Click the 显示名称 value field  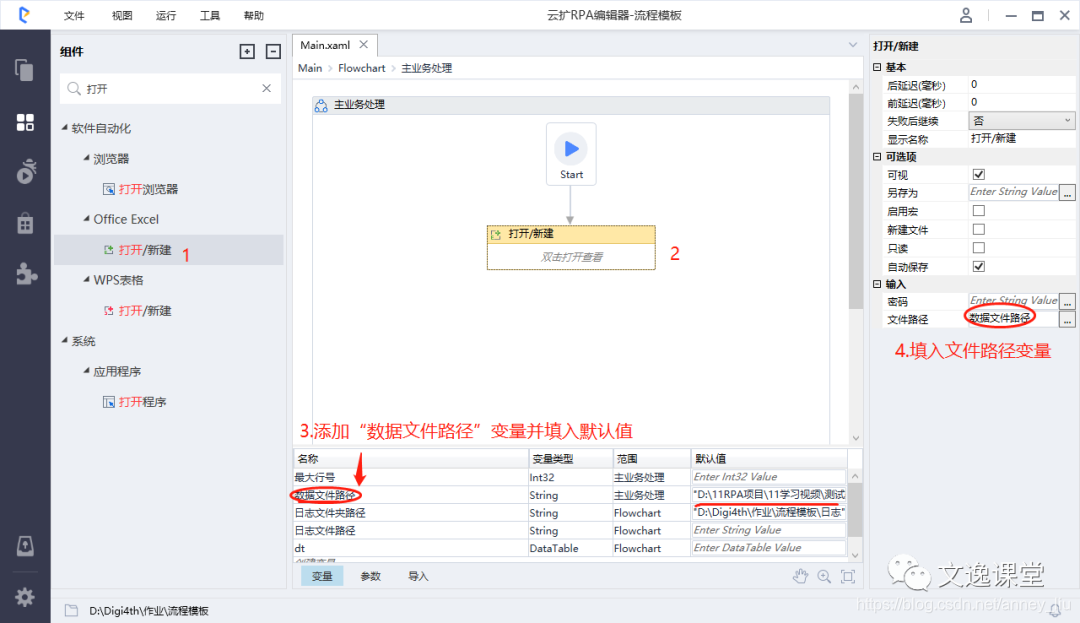pos(1022,138)
